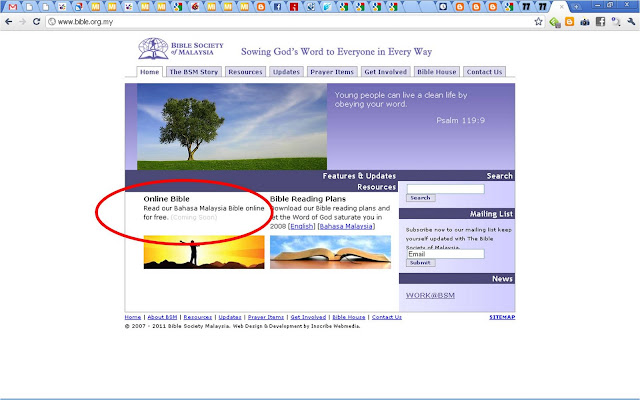
Task: Open the Chrome wrench menu
Action: [631, 22]
